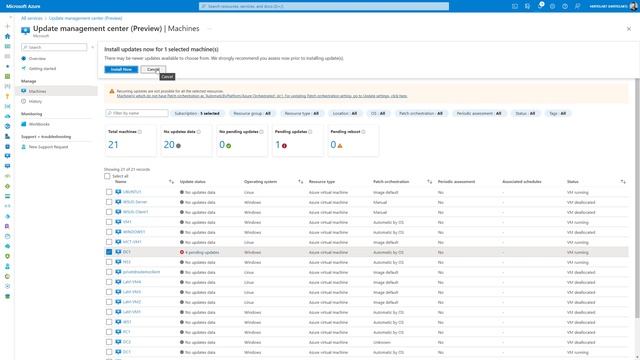Open the Subscription filter pill
640x360 pixels.
197,113
